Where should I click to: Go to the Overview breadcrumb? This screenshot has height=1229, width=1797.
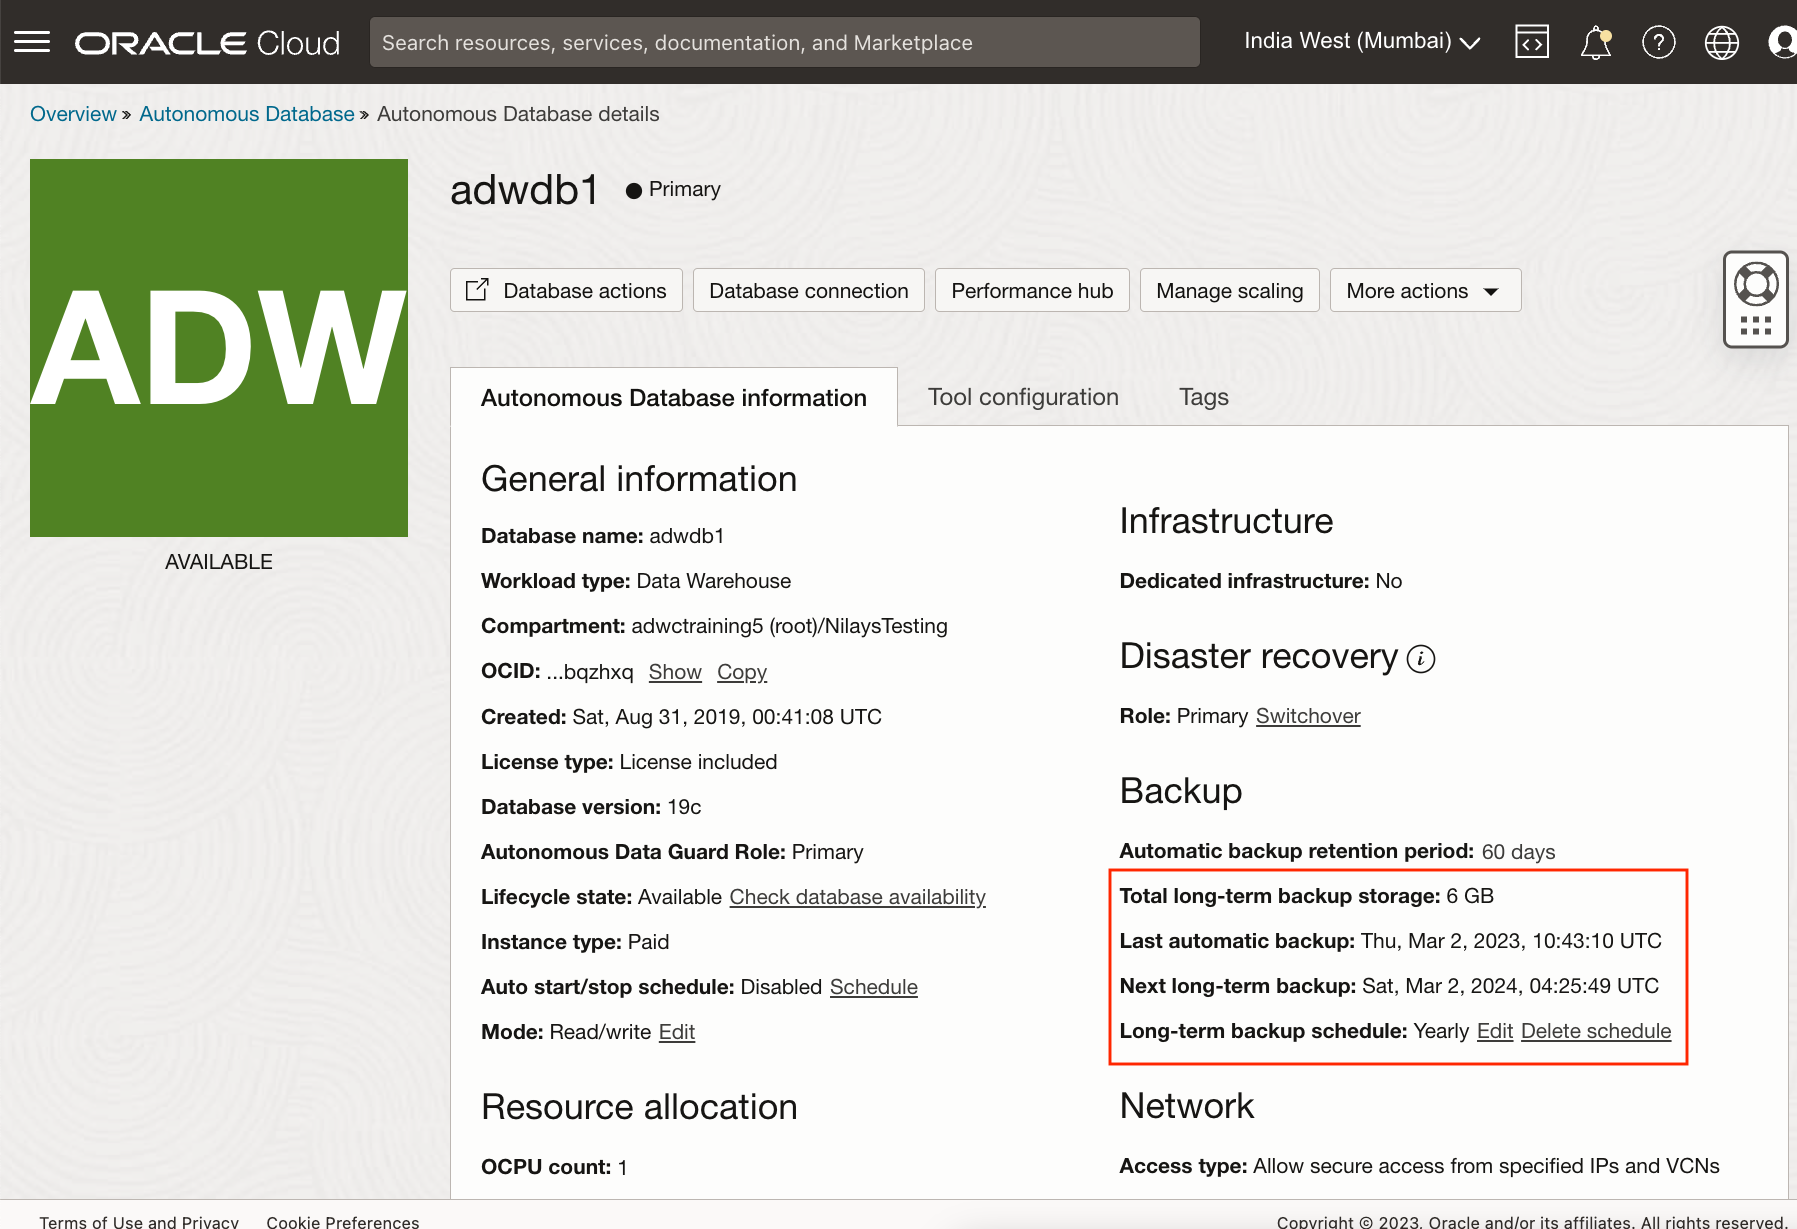point(73,114)
